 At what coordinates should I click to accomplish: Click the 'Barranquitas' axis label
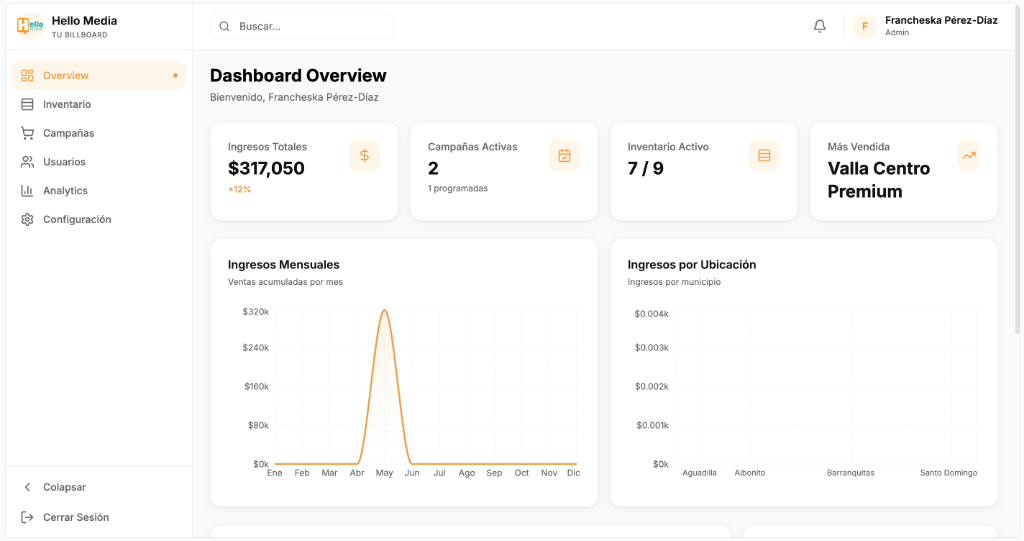850,473
